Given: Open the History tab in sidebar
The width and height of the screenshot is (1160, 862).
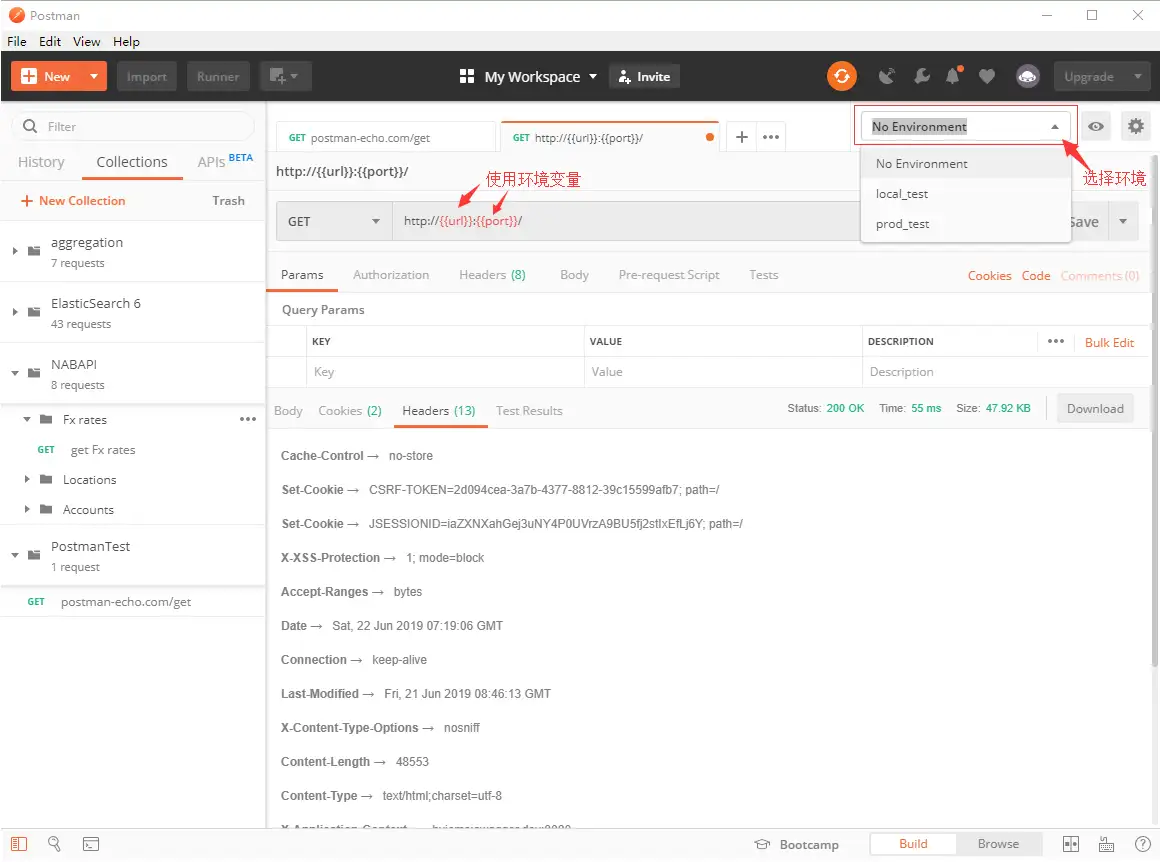Looking at the screenshot, I should pos(41,162).
